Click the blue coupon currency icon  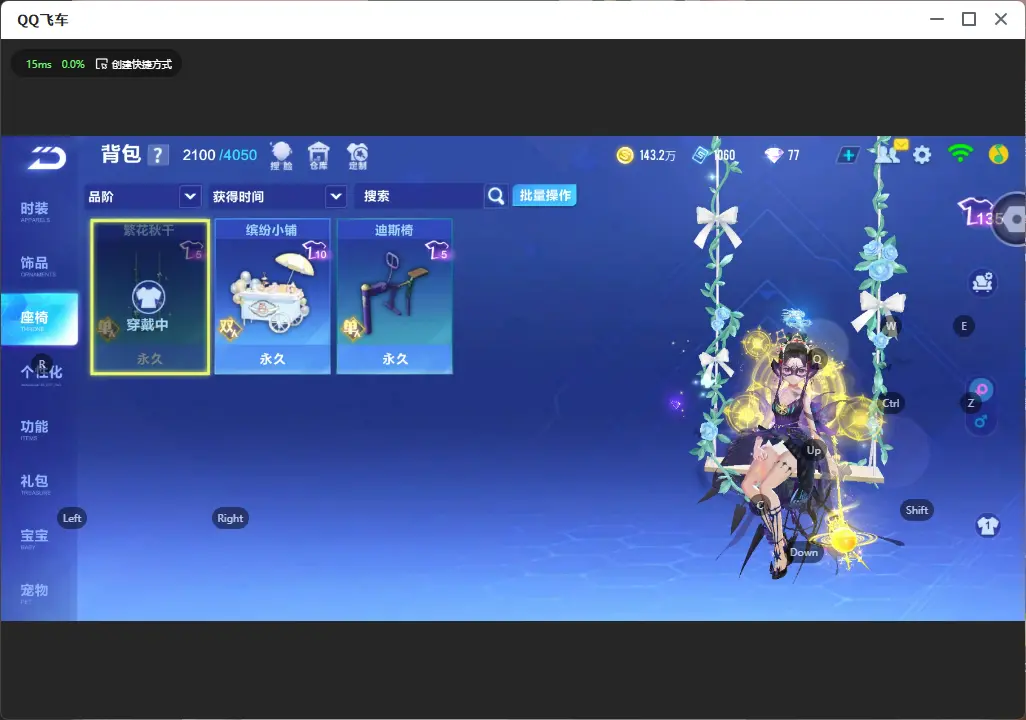tap(700, 155)
